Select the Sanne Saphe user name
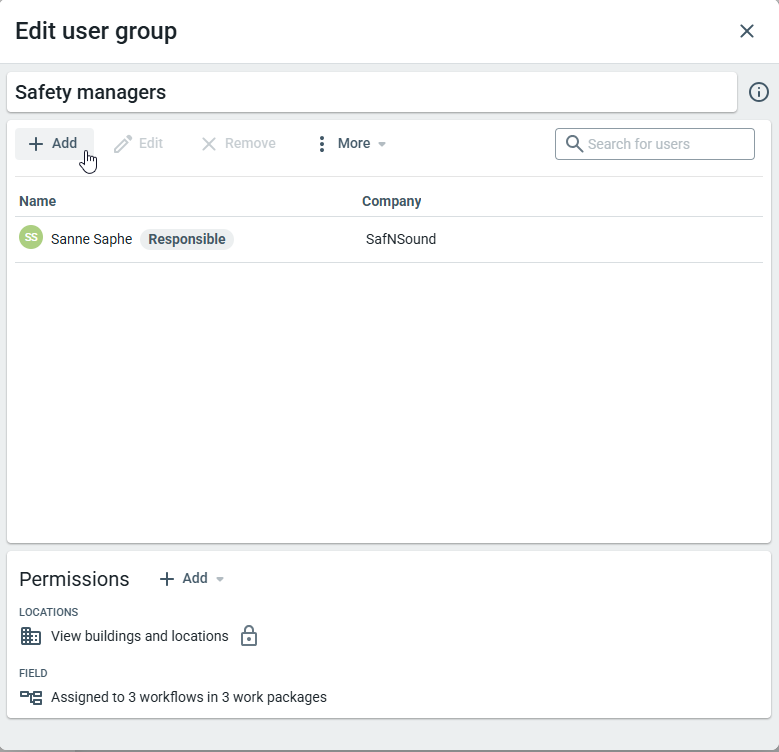Screen dimensions: 779x752 [91, 240]
